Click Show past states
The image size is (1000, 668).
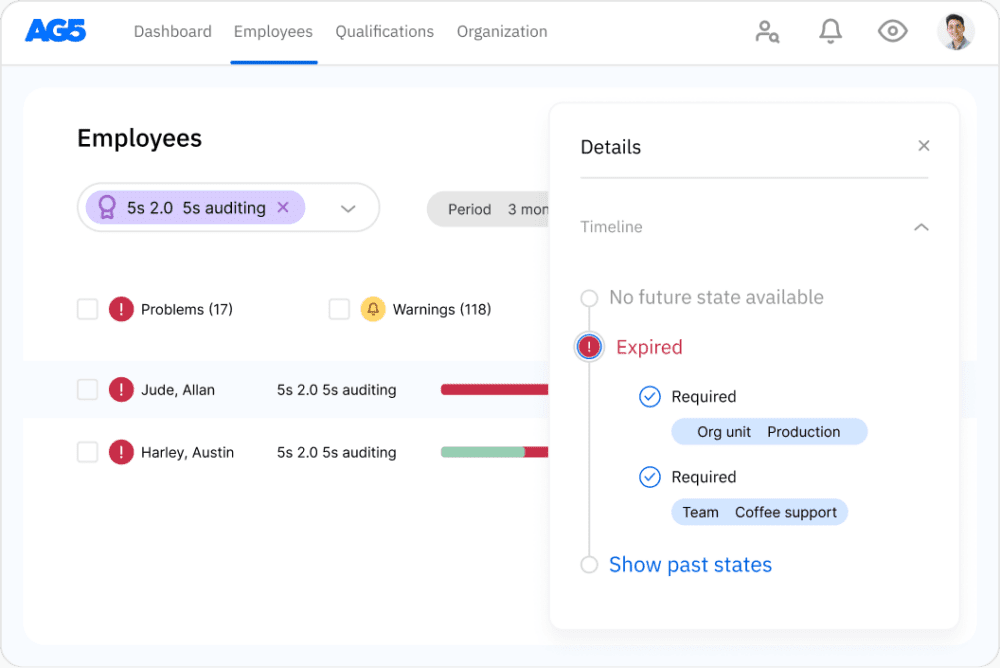pyautogui.click(x=690, y=565)
